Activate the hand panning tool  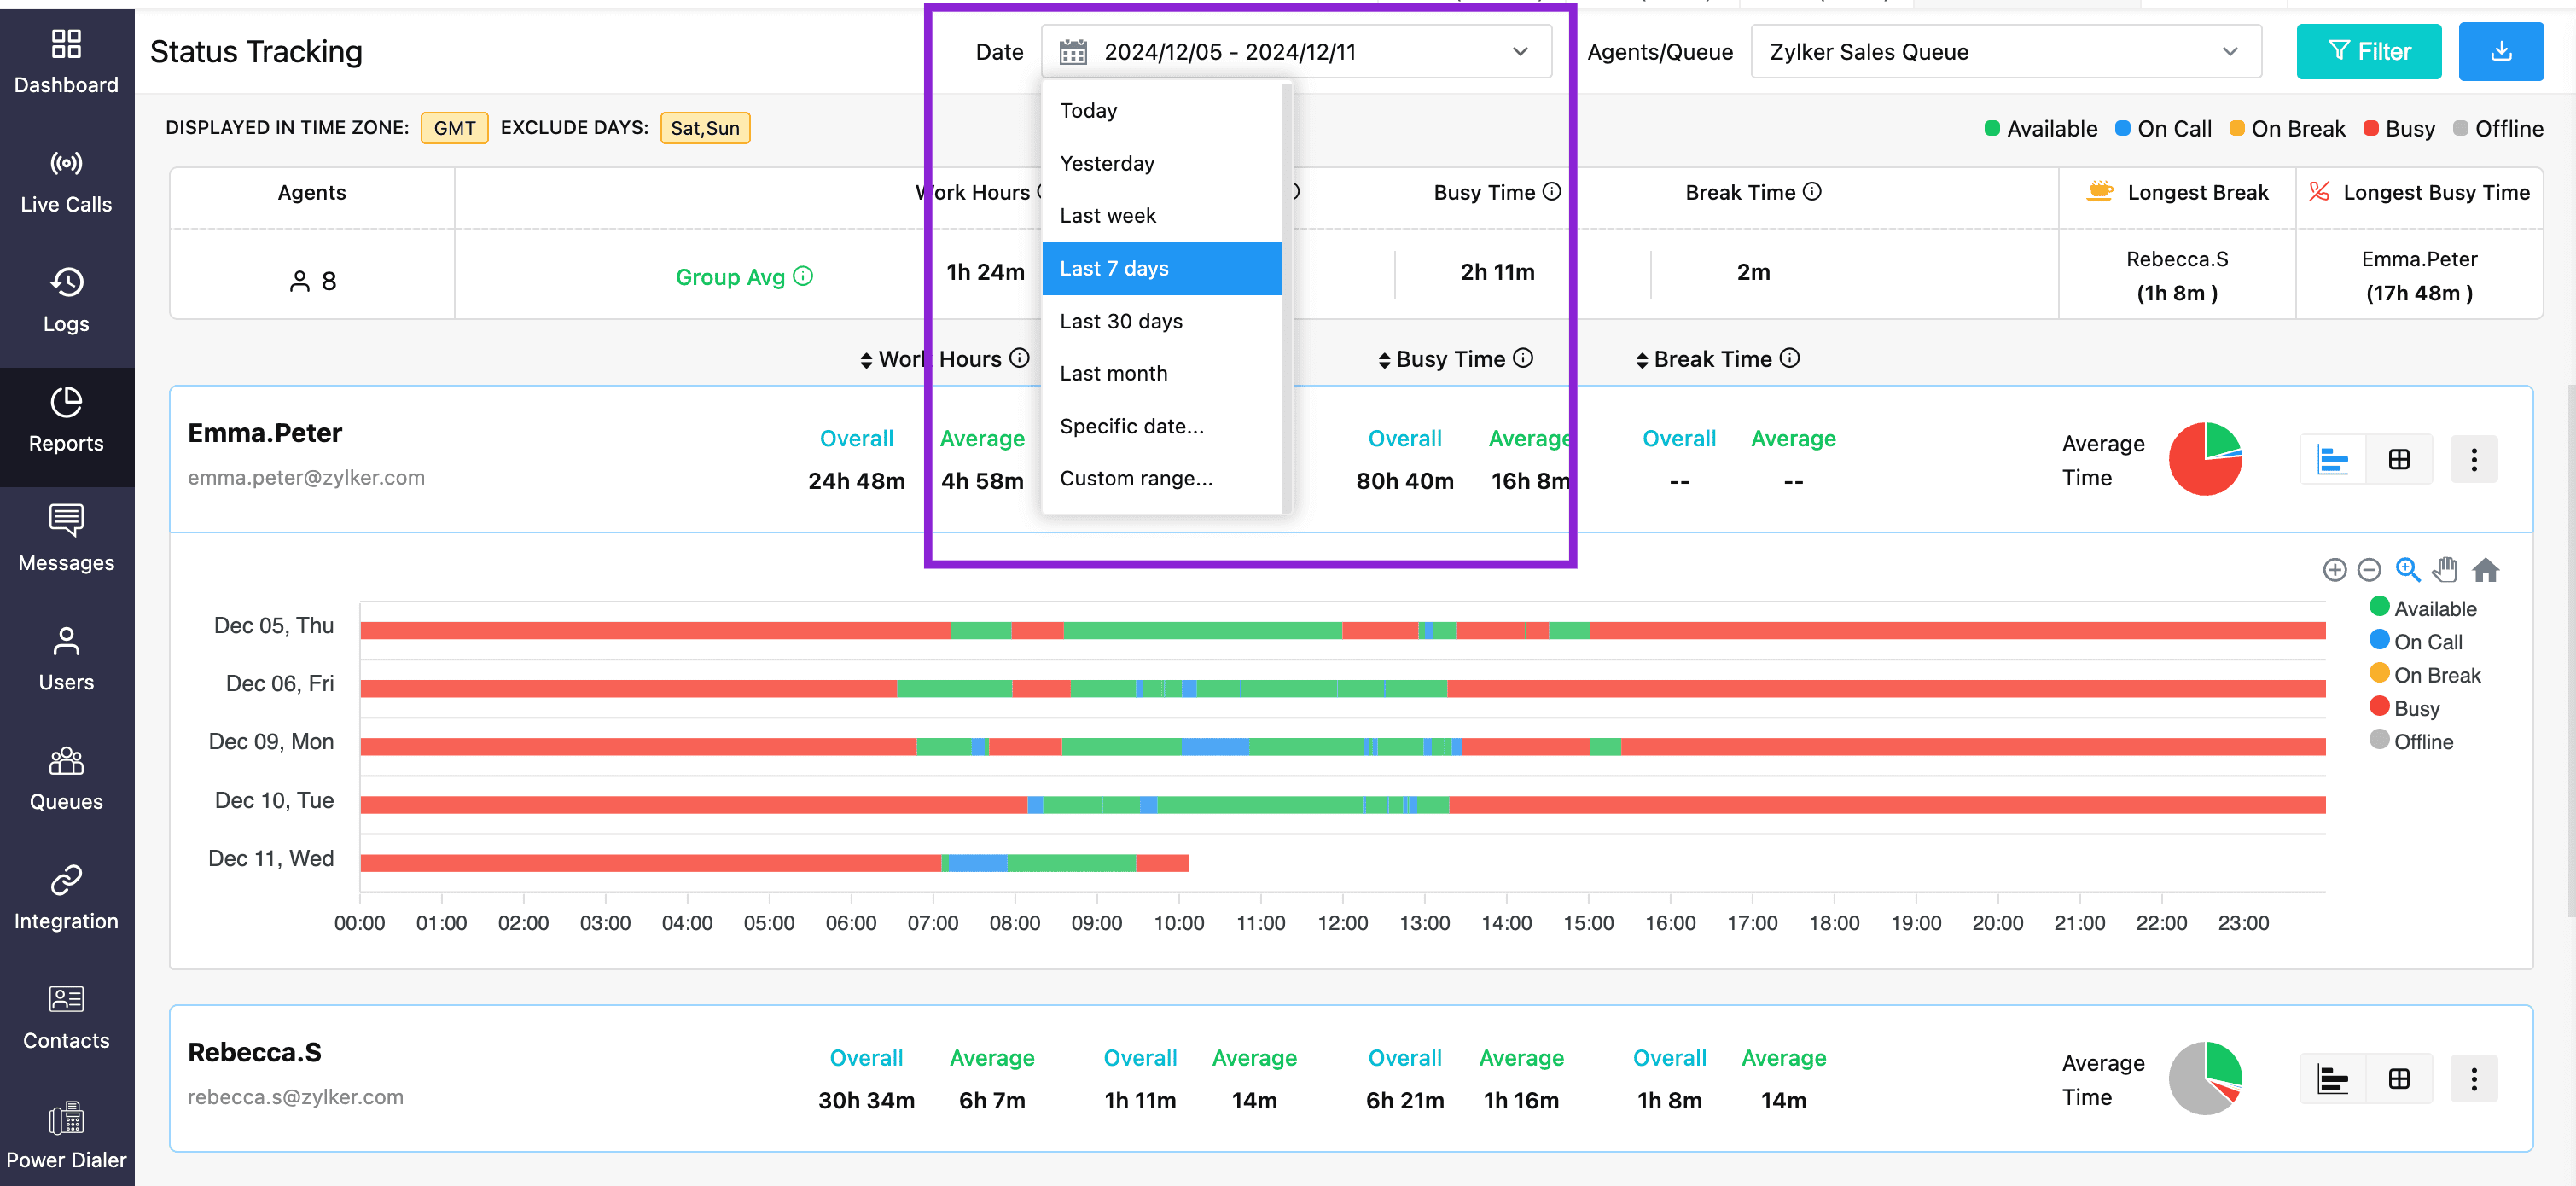(x=2445, y=570)
